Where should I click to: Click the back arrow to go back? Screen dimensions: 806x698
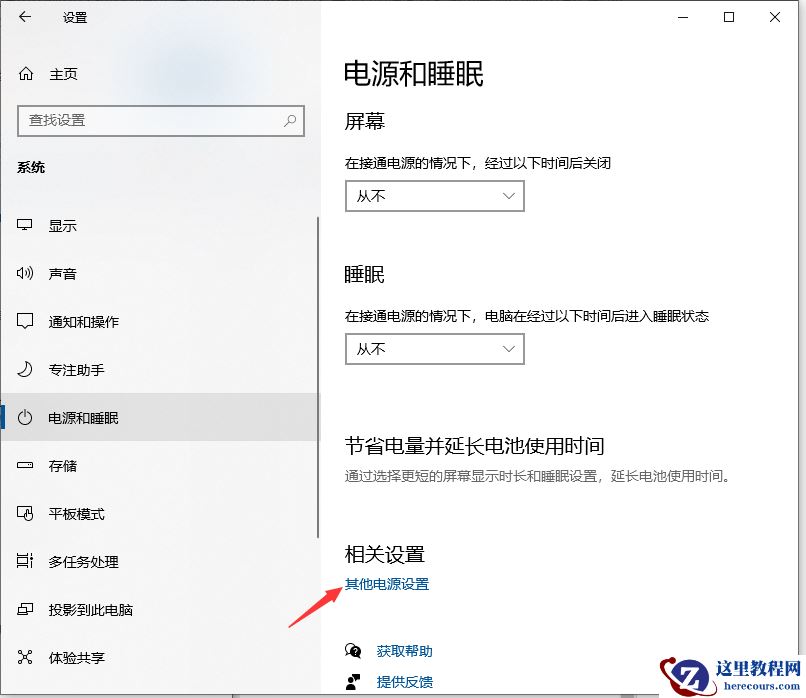coord(24,17)
